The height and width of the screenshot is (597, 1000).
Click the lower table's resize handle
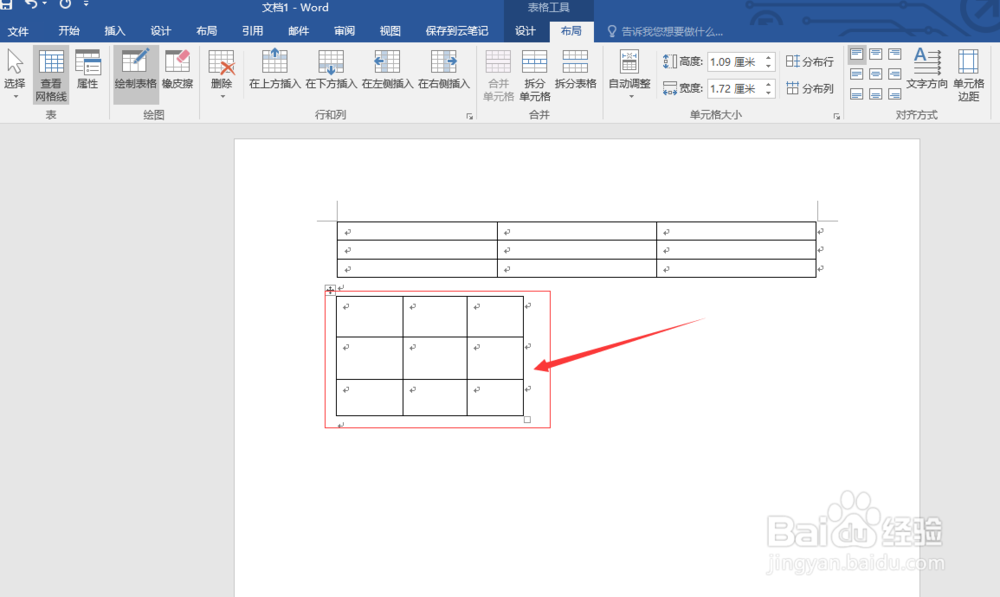[x=527, y=420]
